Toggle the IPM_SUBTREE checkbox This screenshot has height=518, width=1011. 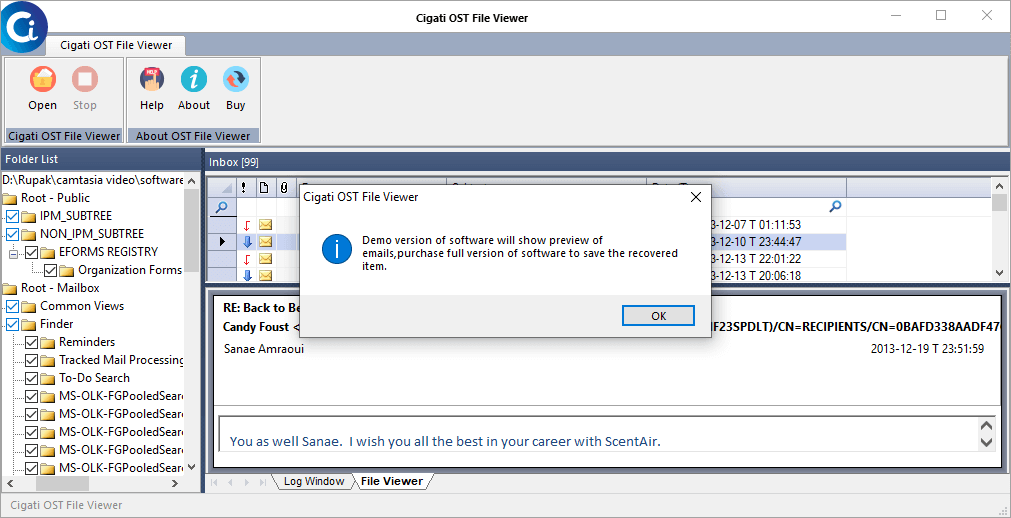pyautogui.click(x=12, y=215)
